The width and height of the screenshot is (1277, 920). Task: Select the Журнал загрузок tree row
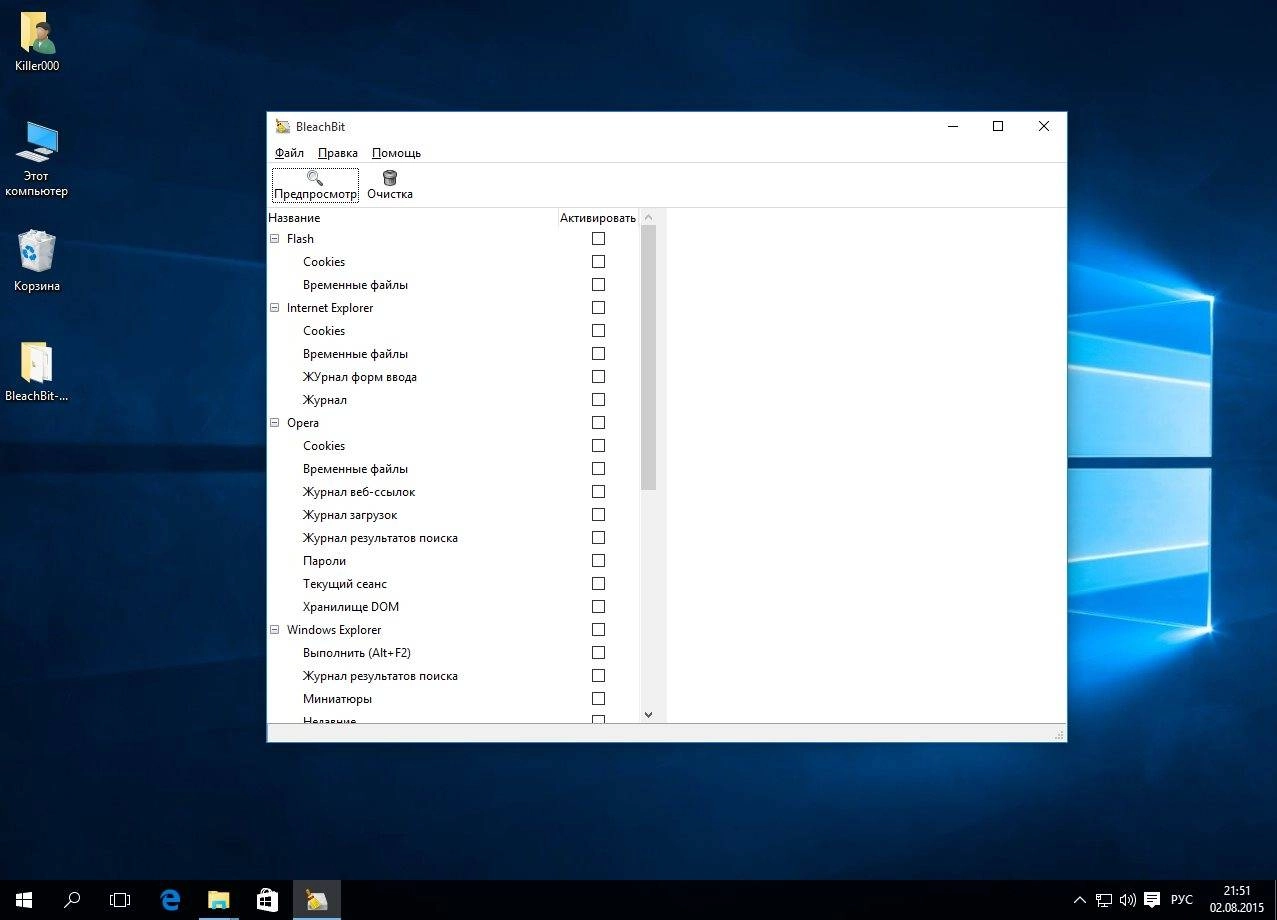point(453,515)
